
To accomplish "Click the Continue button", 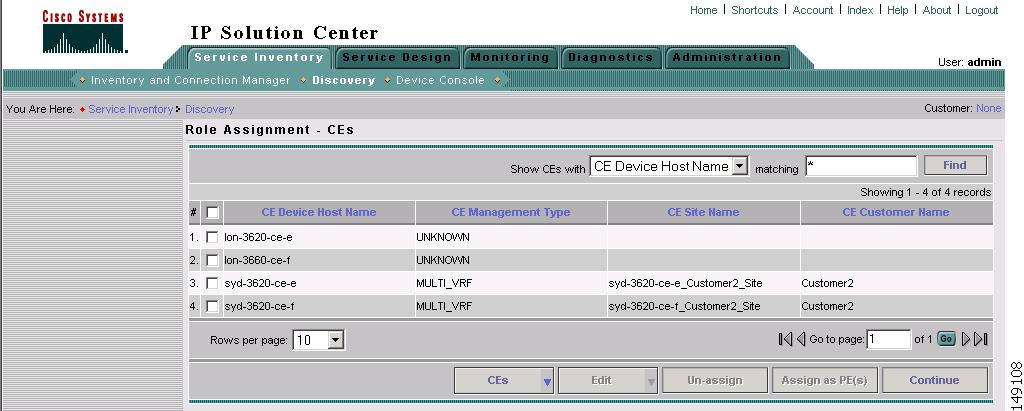I will pyautogui.click(x=935, y=380).
